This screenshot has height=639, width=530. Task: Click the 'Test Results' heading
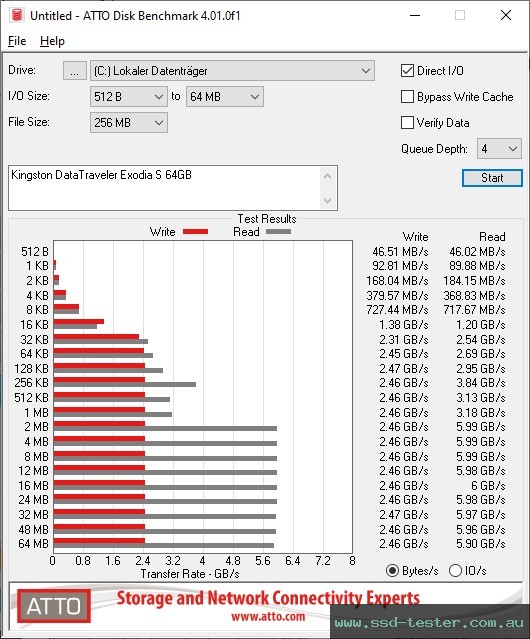coord(267,219)
